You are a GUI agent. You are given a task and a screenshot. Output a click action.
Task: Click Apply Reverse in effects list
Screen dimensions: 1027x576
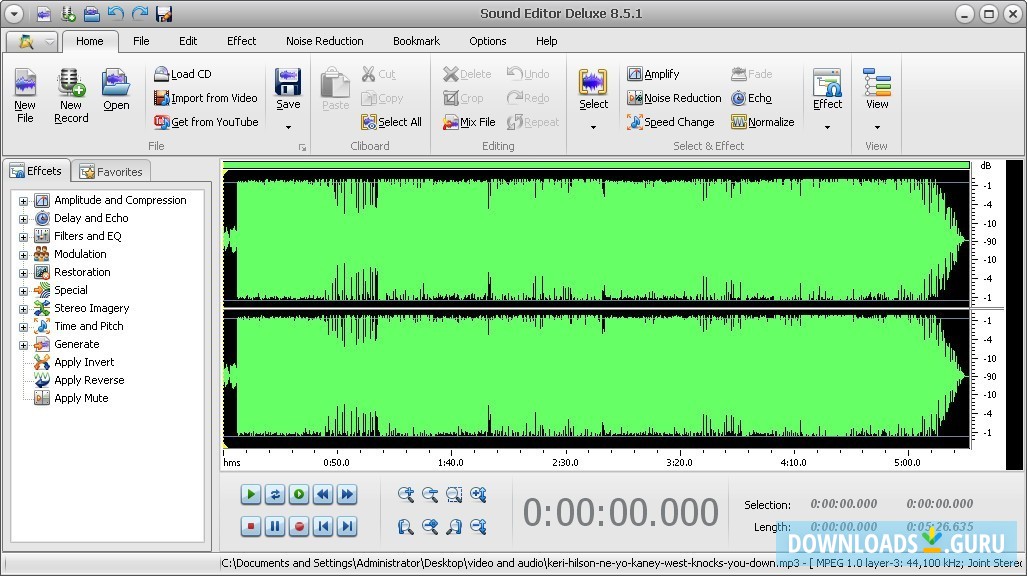tap(89, 380)
